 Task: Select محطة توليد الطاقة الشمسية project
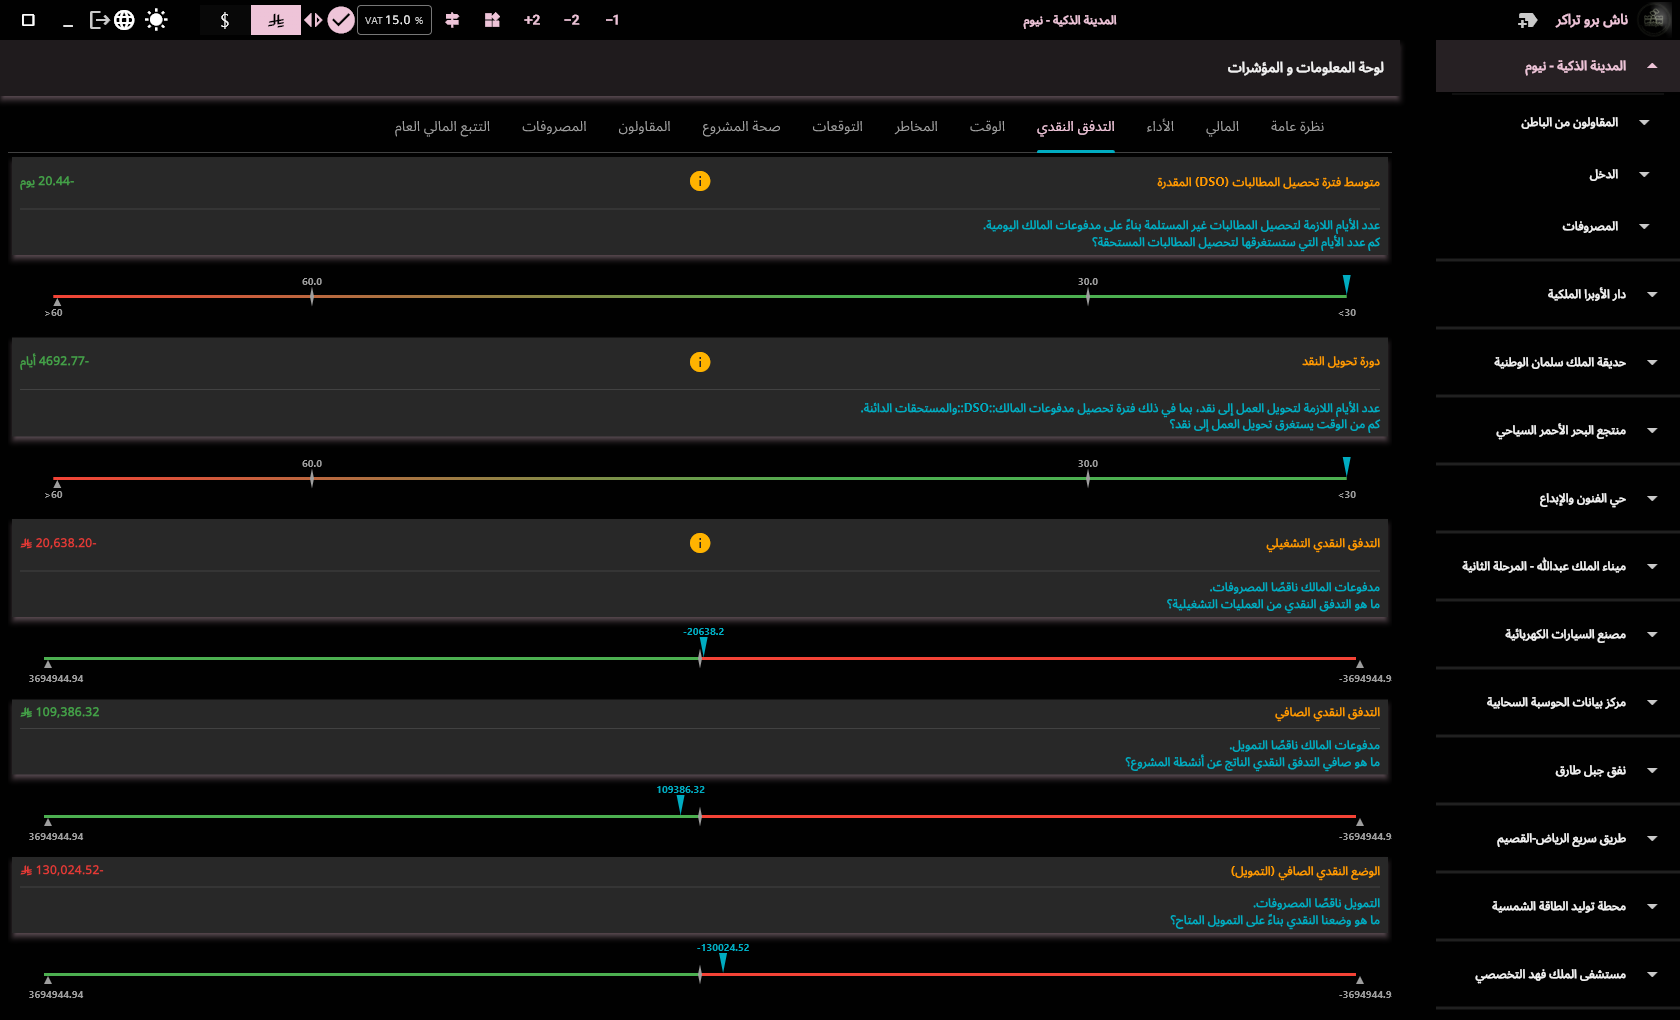pyautogui.click(x=1559, y=906)
